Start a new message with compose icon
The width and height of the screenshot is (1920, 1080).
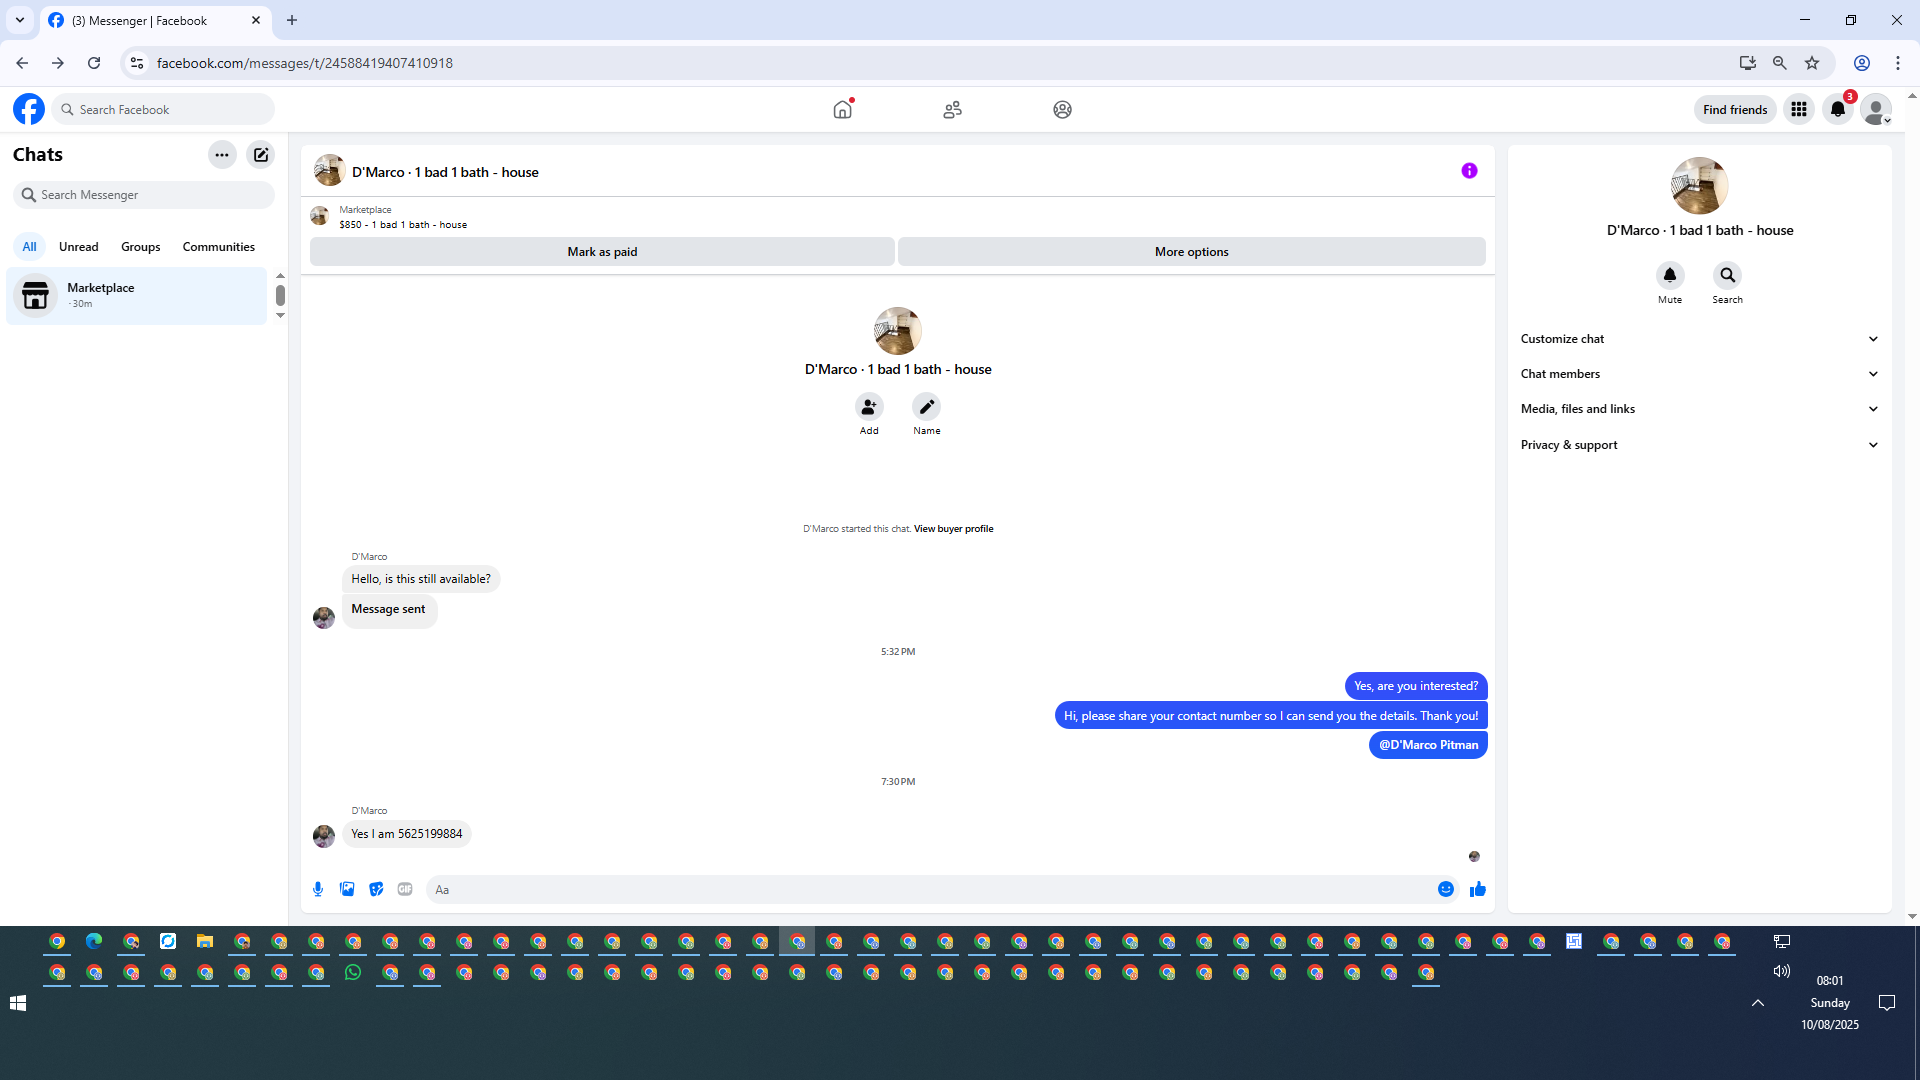[x=261, y=155]
